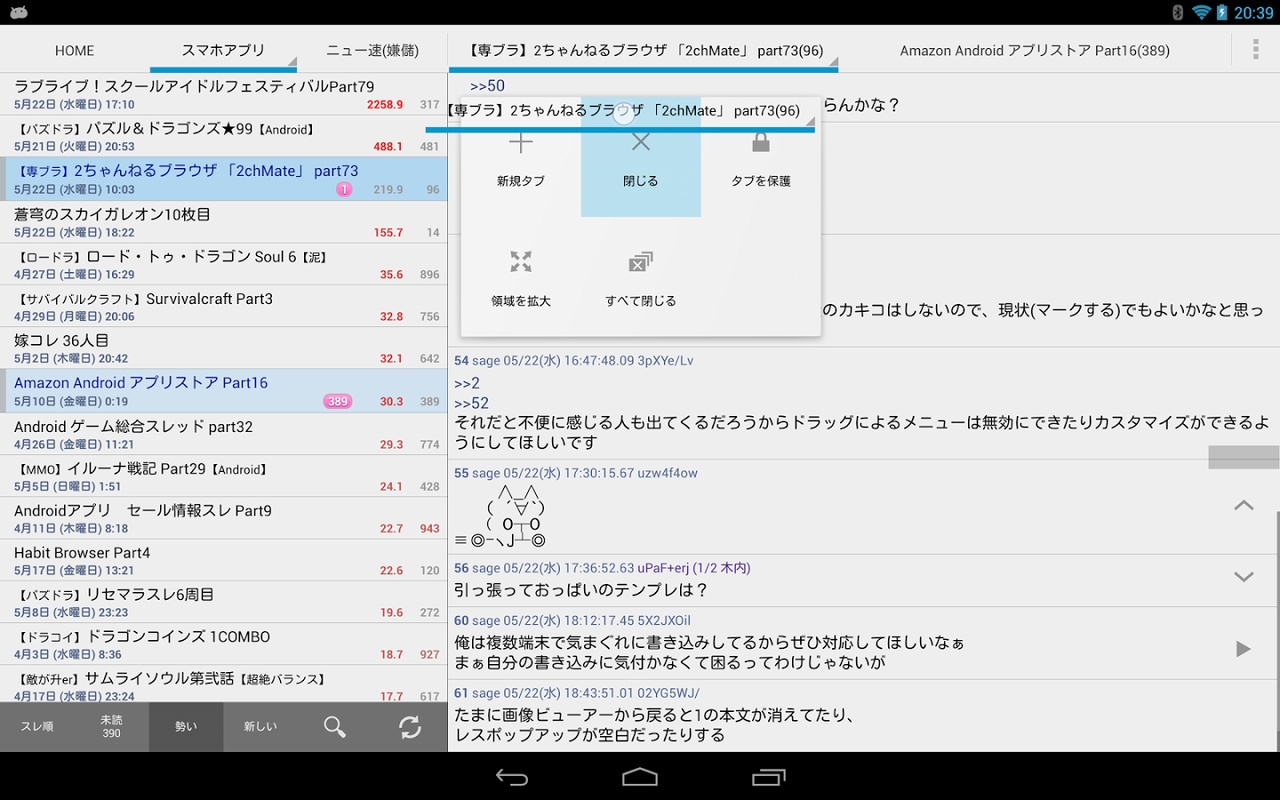Open the search magnifier in bottom toolbar

pyautogui.click(x=335, y=727)
